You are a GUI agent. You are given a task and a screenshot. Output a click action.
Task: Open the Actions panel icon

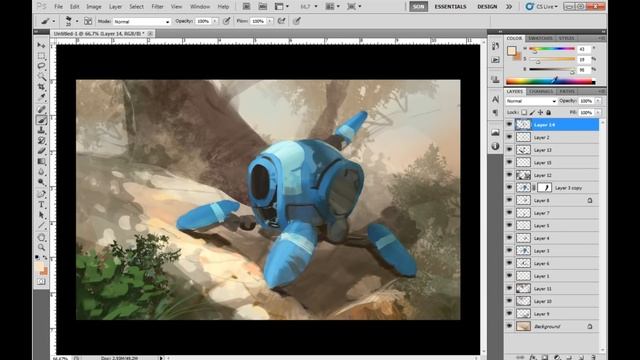(495, 60)
